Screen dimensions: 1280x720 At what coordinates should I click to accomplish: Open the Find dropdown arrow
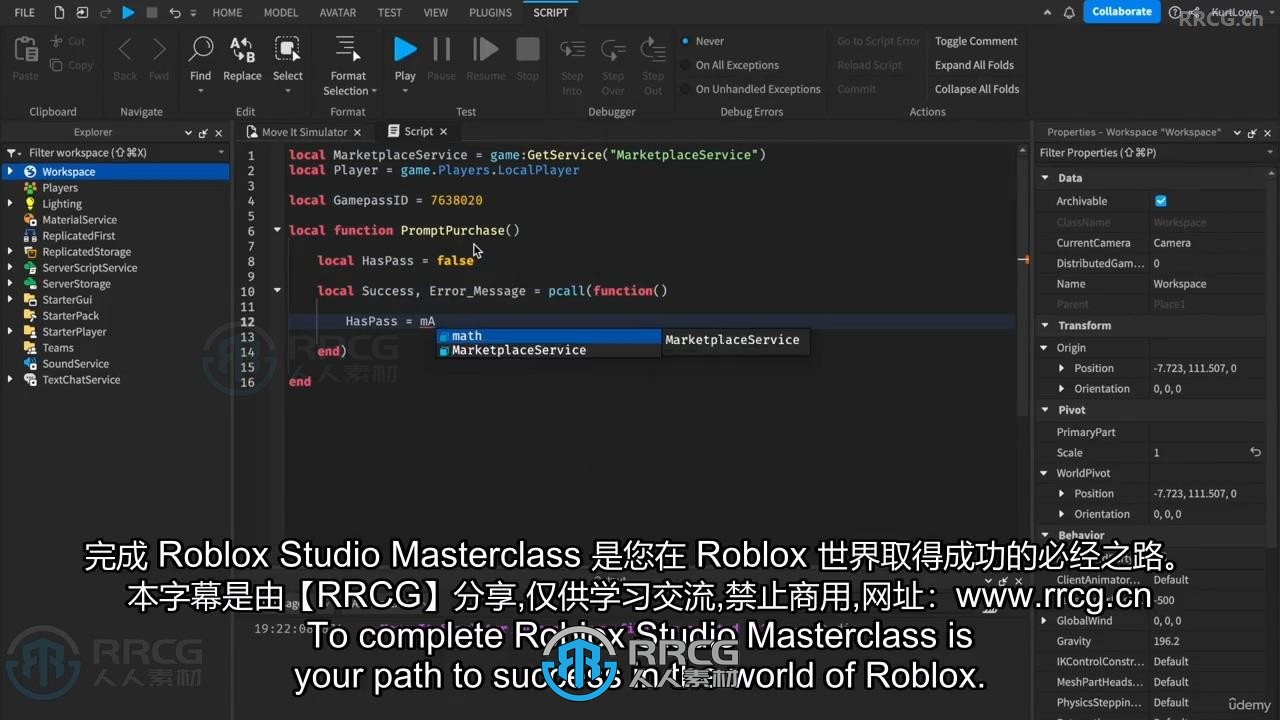201,91
